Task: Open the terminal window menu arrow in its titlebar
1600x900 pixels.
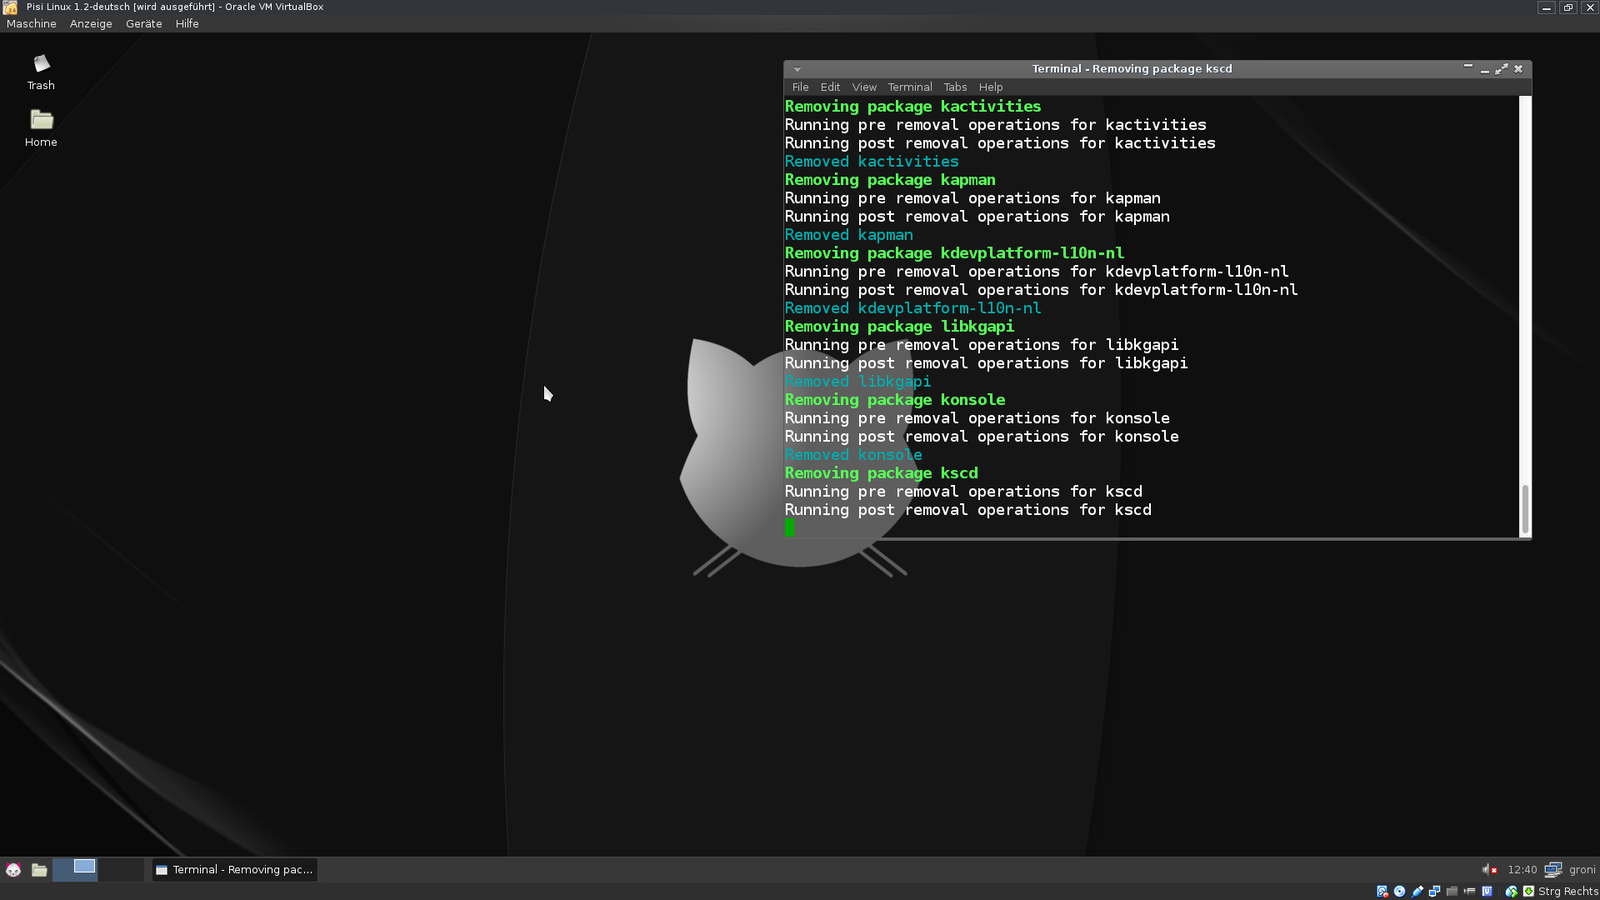Action: tap(797, 69)
